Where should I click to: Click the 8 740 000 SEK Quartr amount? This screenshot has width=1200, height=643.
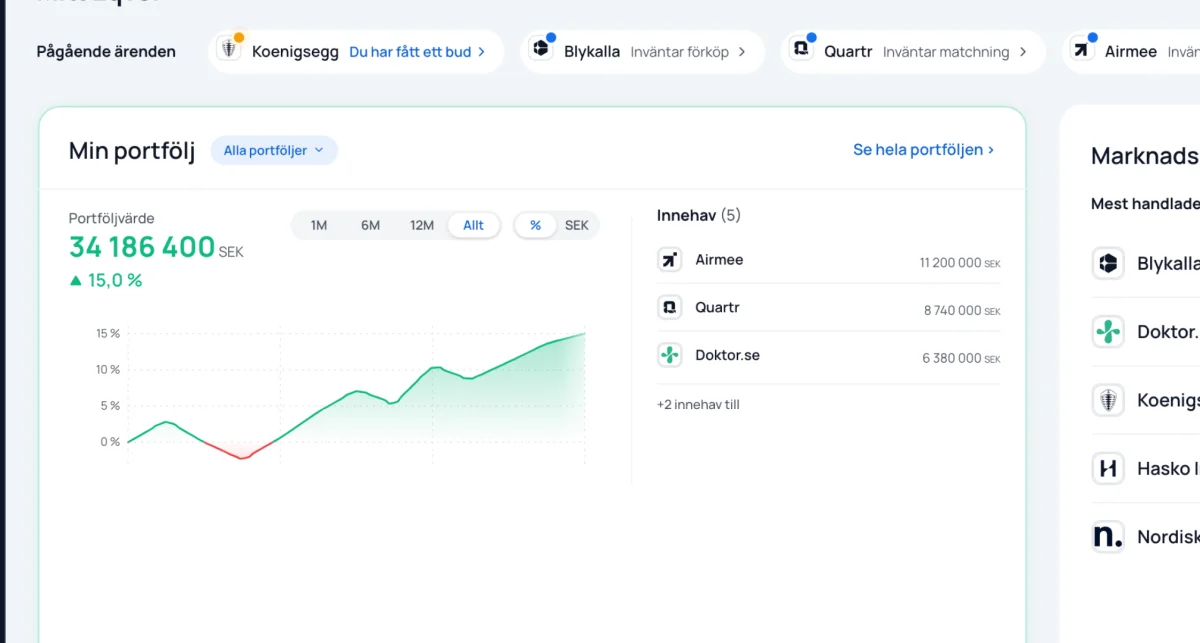[x=962, y=311]
